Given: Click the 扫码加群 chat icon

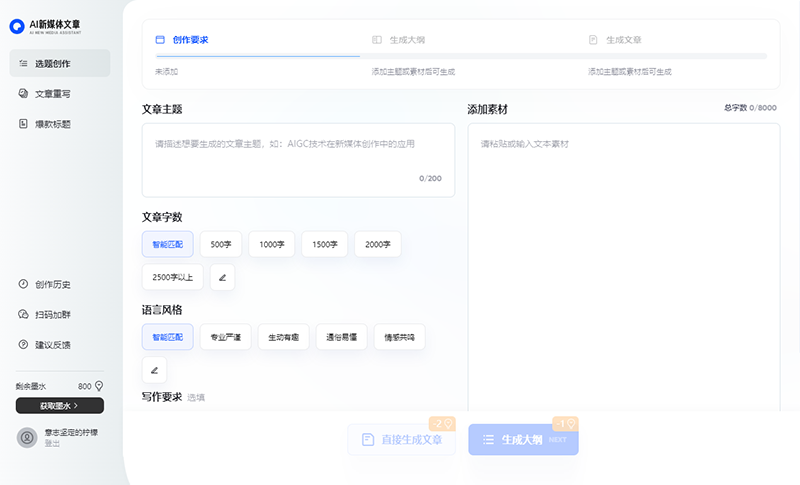Looking at the screenshot, I should tap(23, 314).
